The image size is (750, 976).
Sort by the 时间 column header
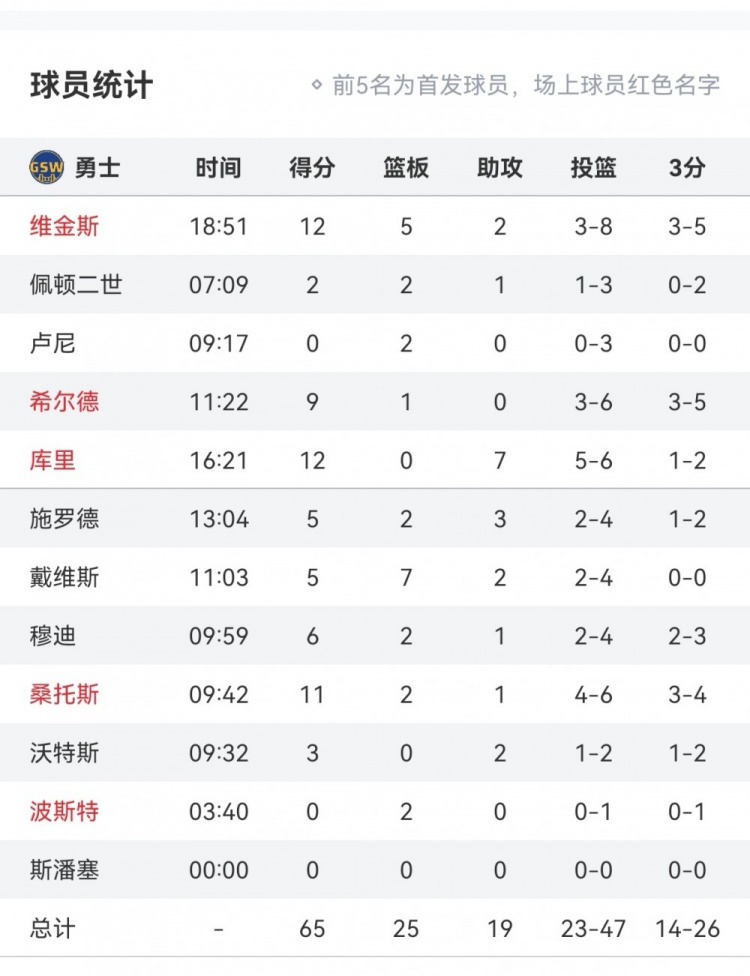pos(218,168)
